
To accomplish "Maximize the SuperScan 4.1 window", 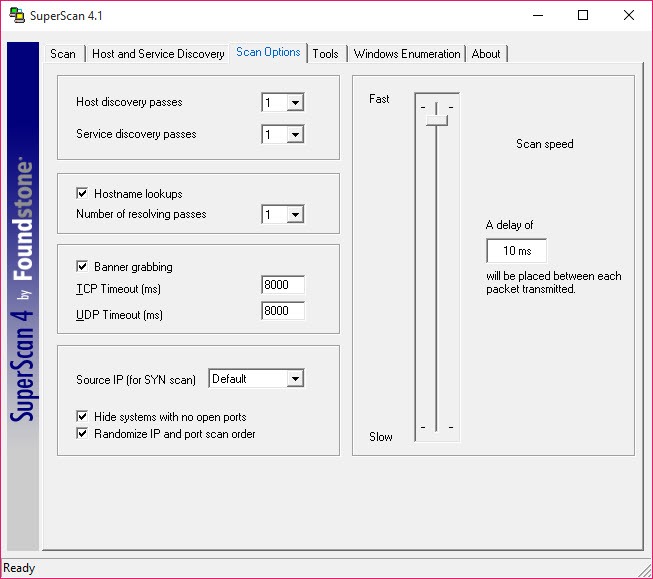I will [583, 15].
